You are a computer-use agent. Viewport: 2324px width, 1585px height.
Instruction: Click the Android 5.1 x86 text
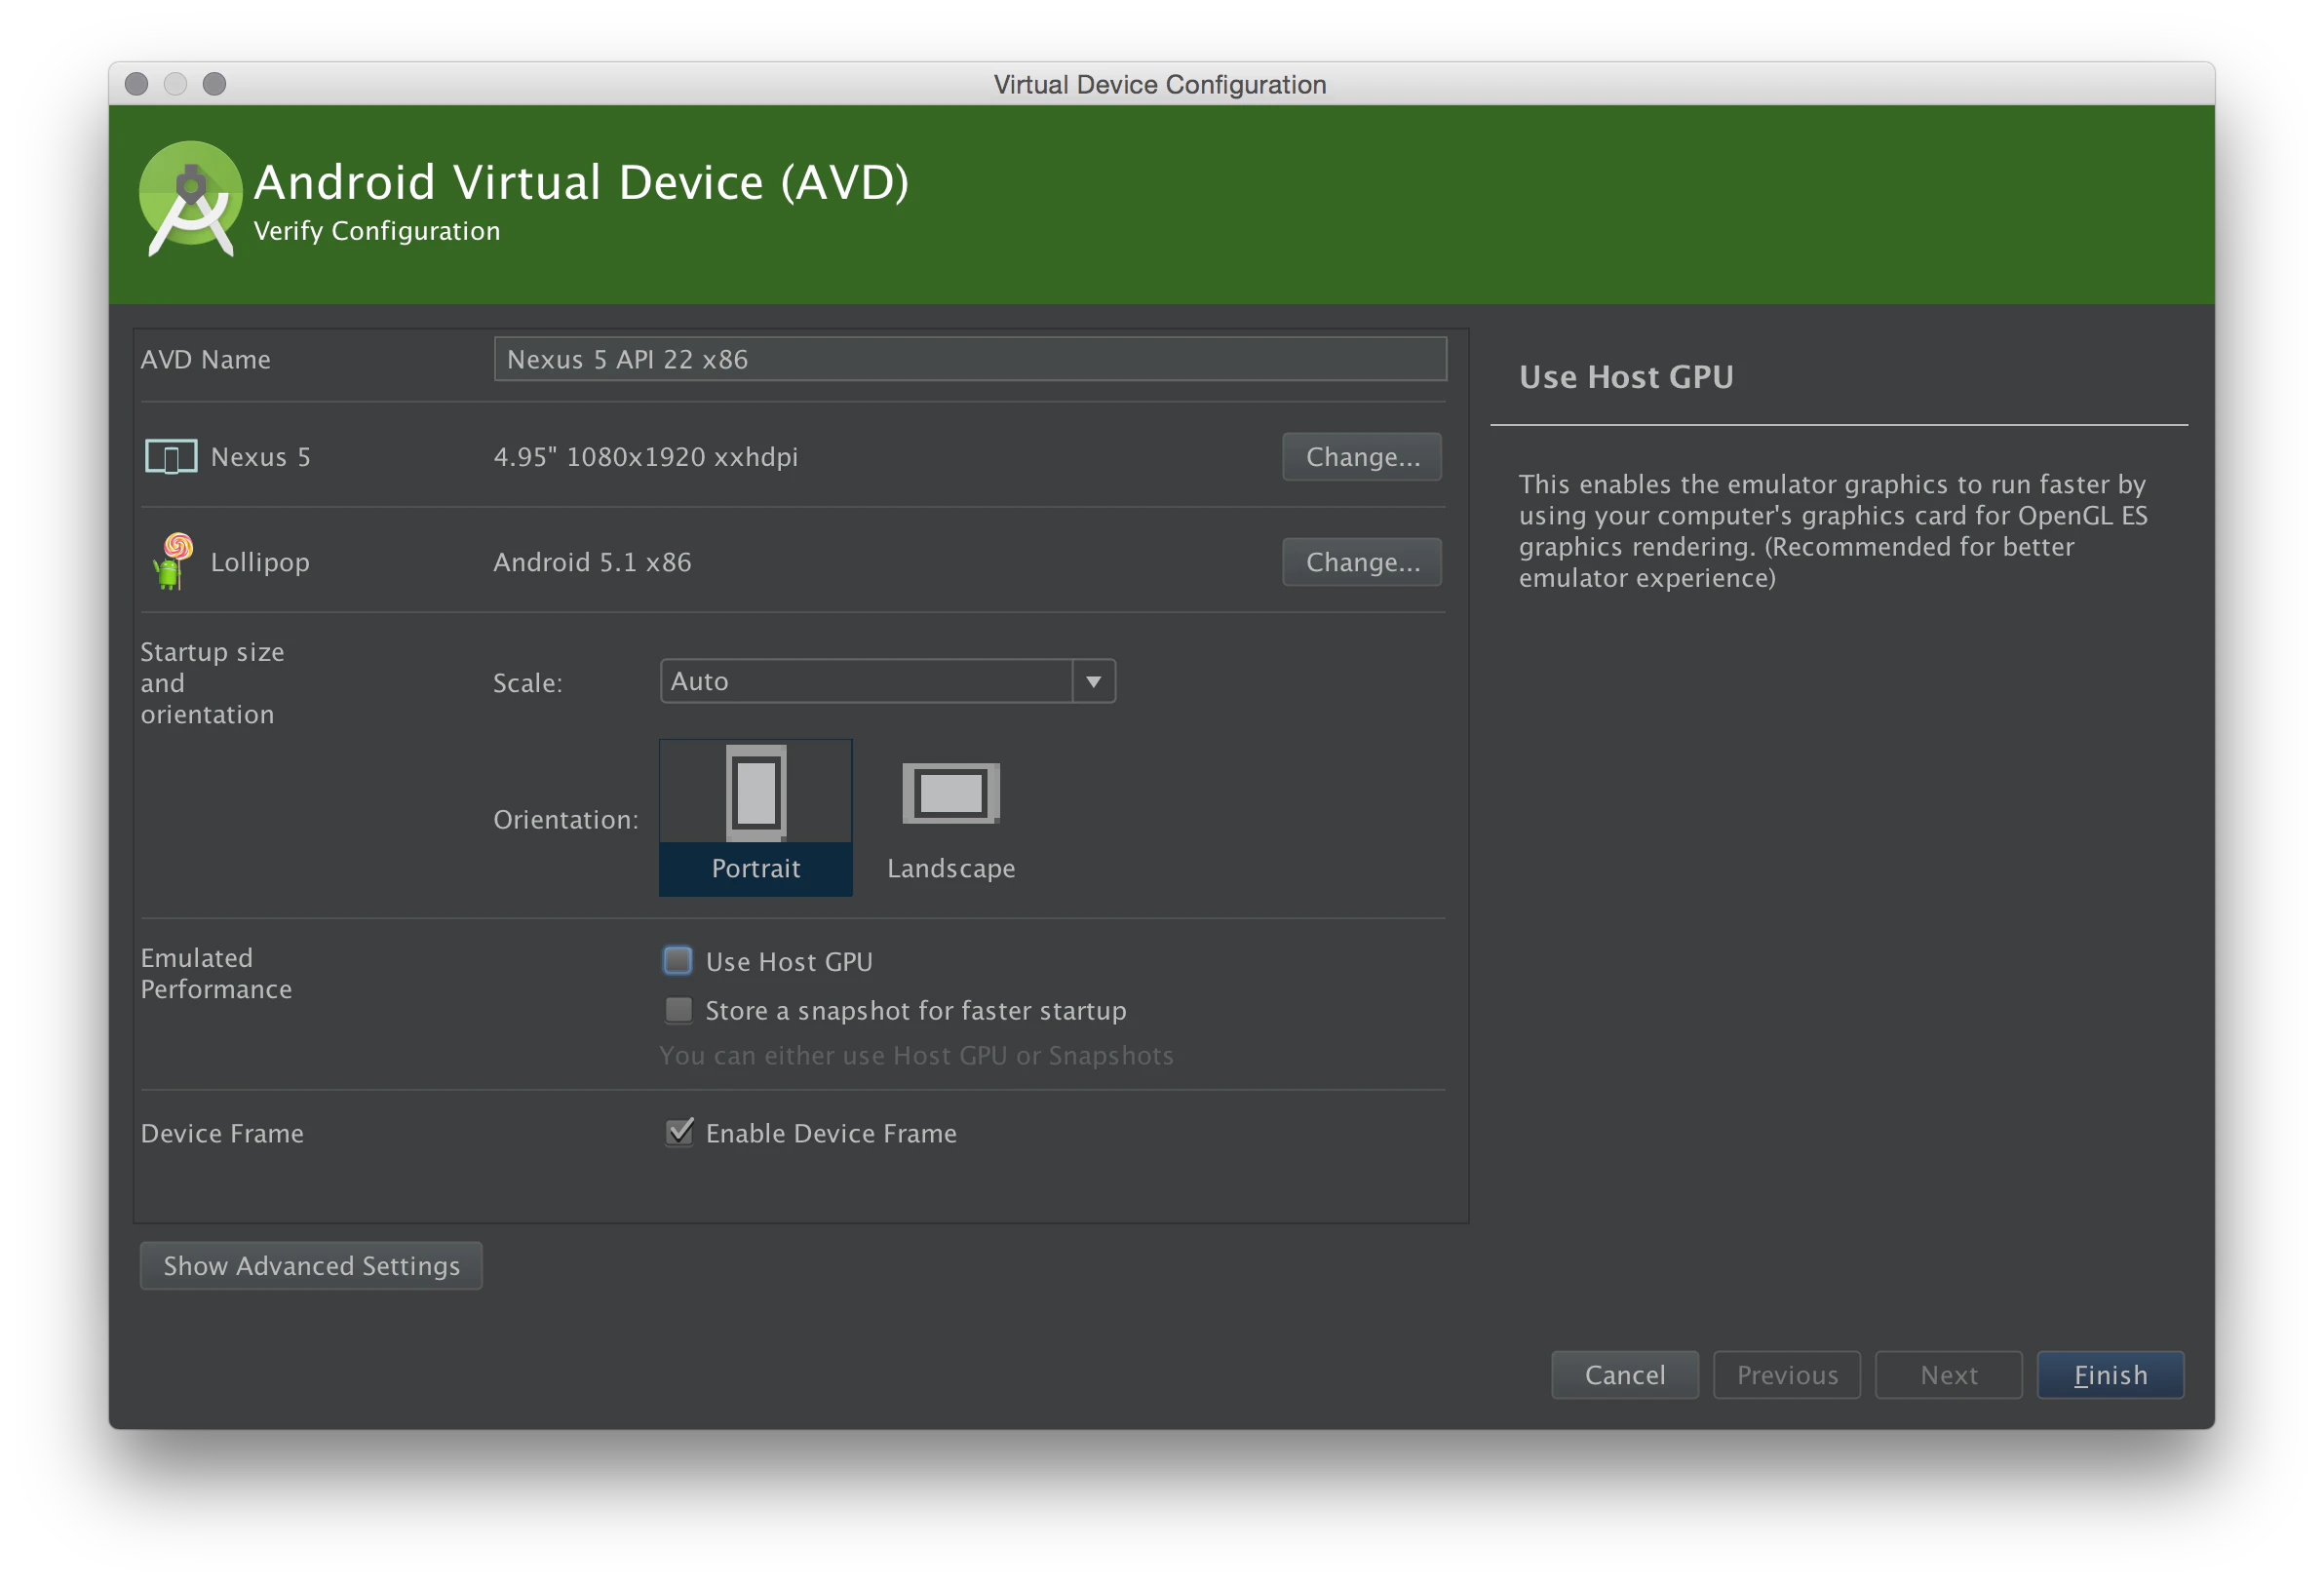[592, 562]
